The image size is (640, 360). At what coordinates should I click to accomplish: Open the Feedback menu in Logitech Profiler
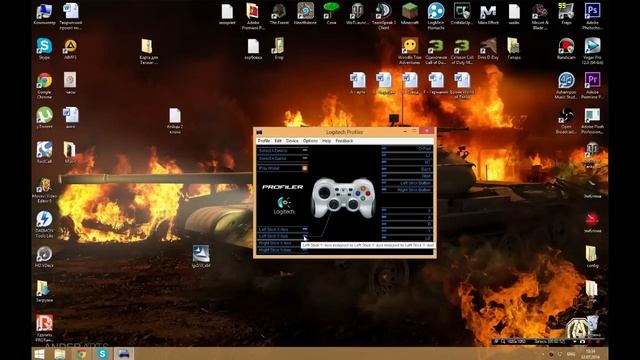pos(344,141)
